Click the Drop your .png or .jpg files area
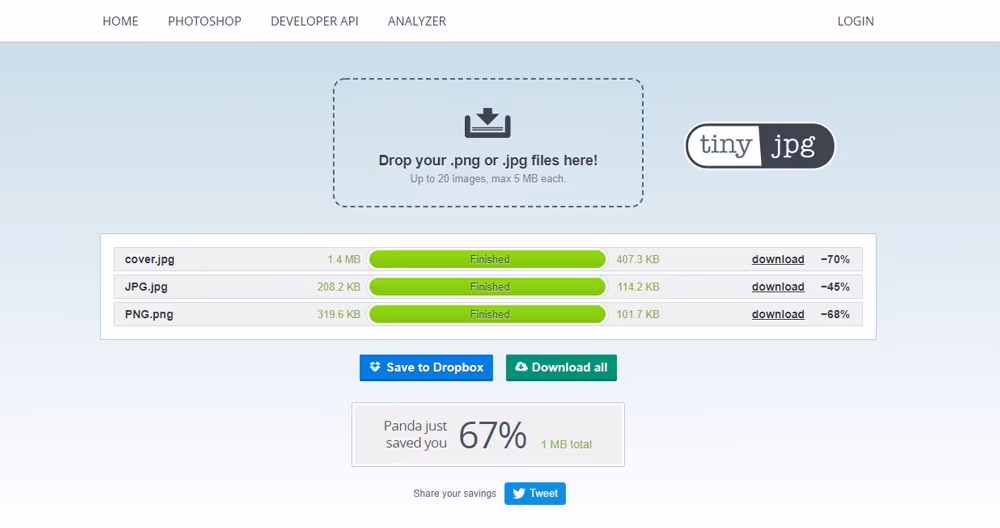The width and height of the screenshot is (1000, 528). (x=488, y=143)
